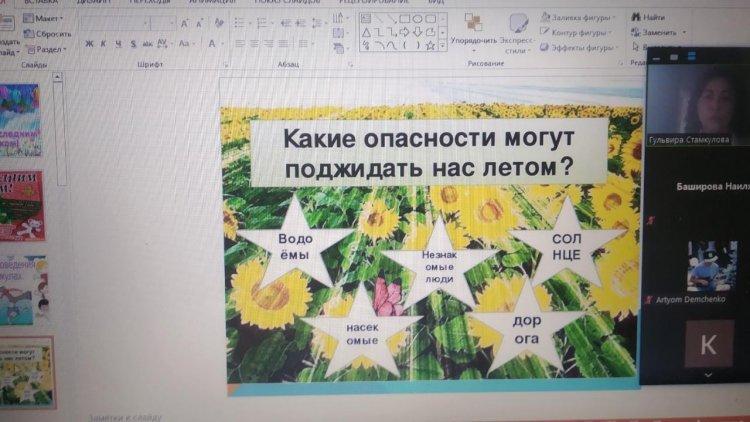Click decrease list level icon
The image size is (750, 422).
(286, 23)
